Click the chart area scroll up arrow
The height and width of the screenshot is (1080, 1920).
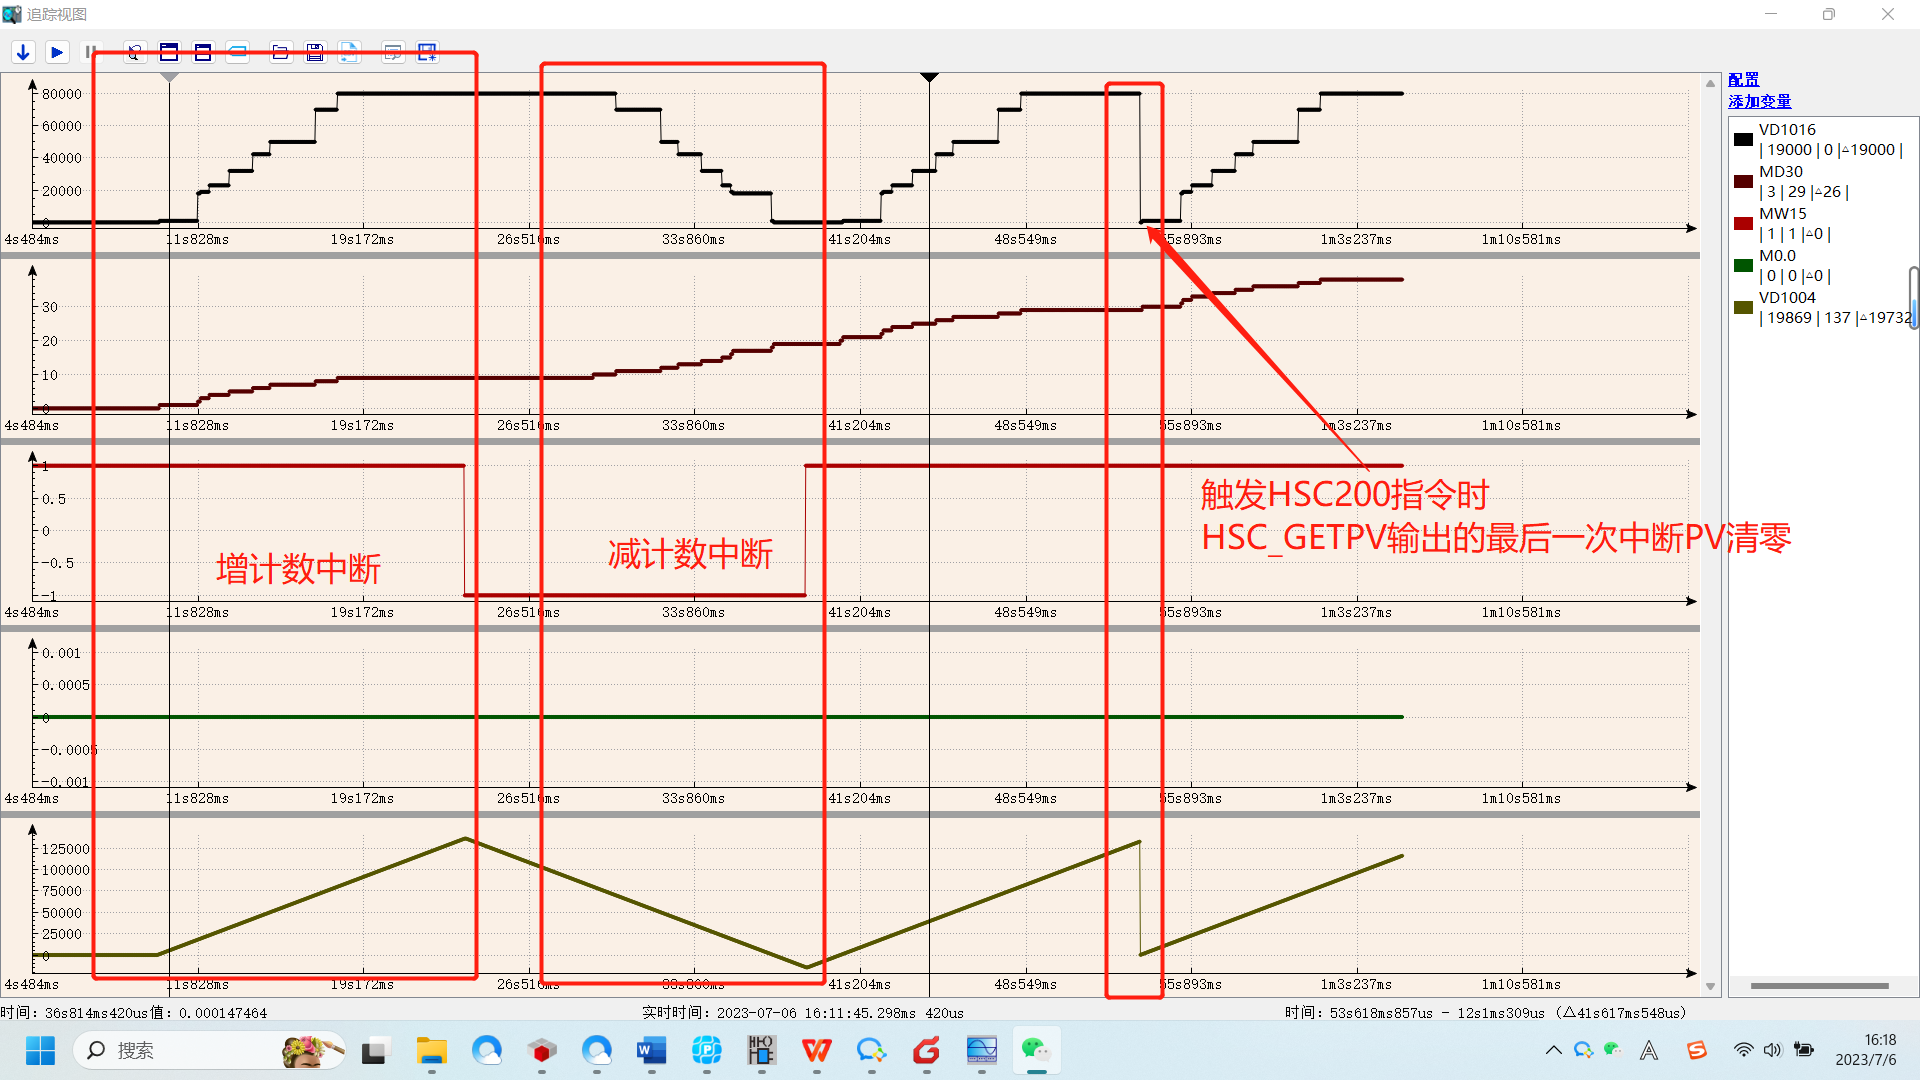1711,83
